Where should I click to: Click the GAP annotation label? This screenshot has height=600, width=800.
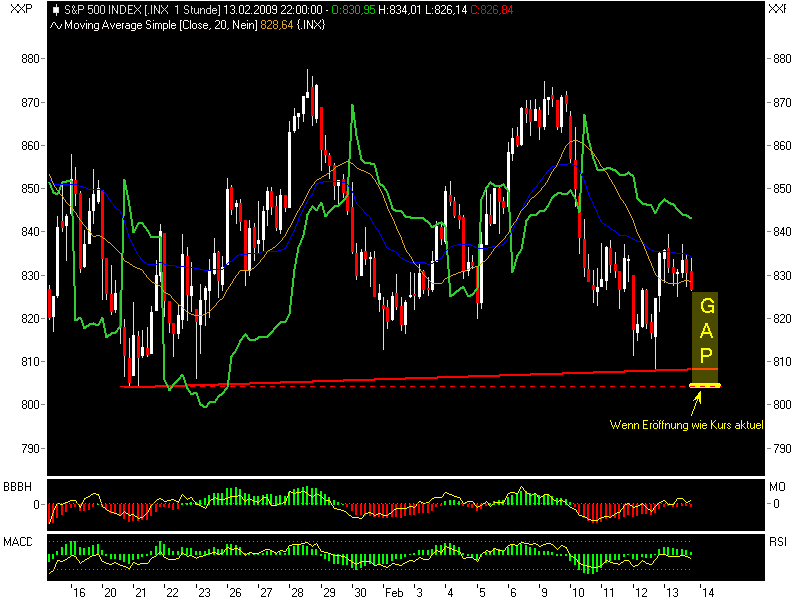707,330
